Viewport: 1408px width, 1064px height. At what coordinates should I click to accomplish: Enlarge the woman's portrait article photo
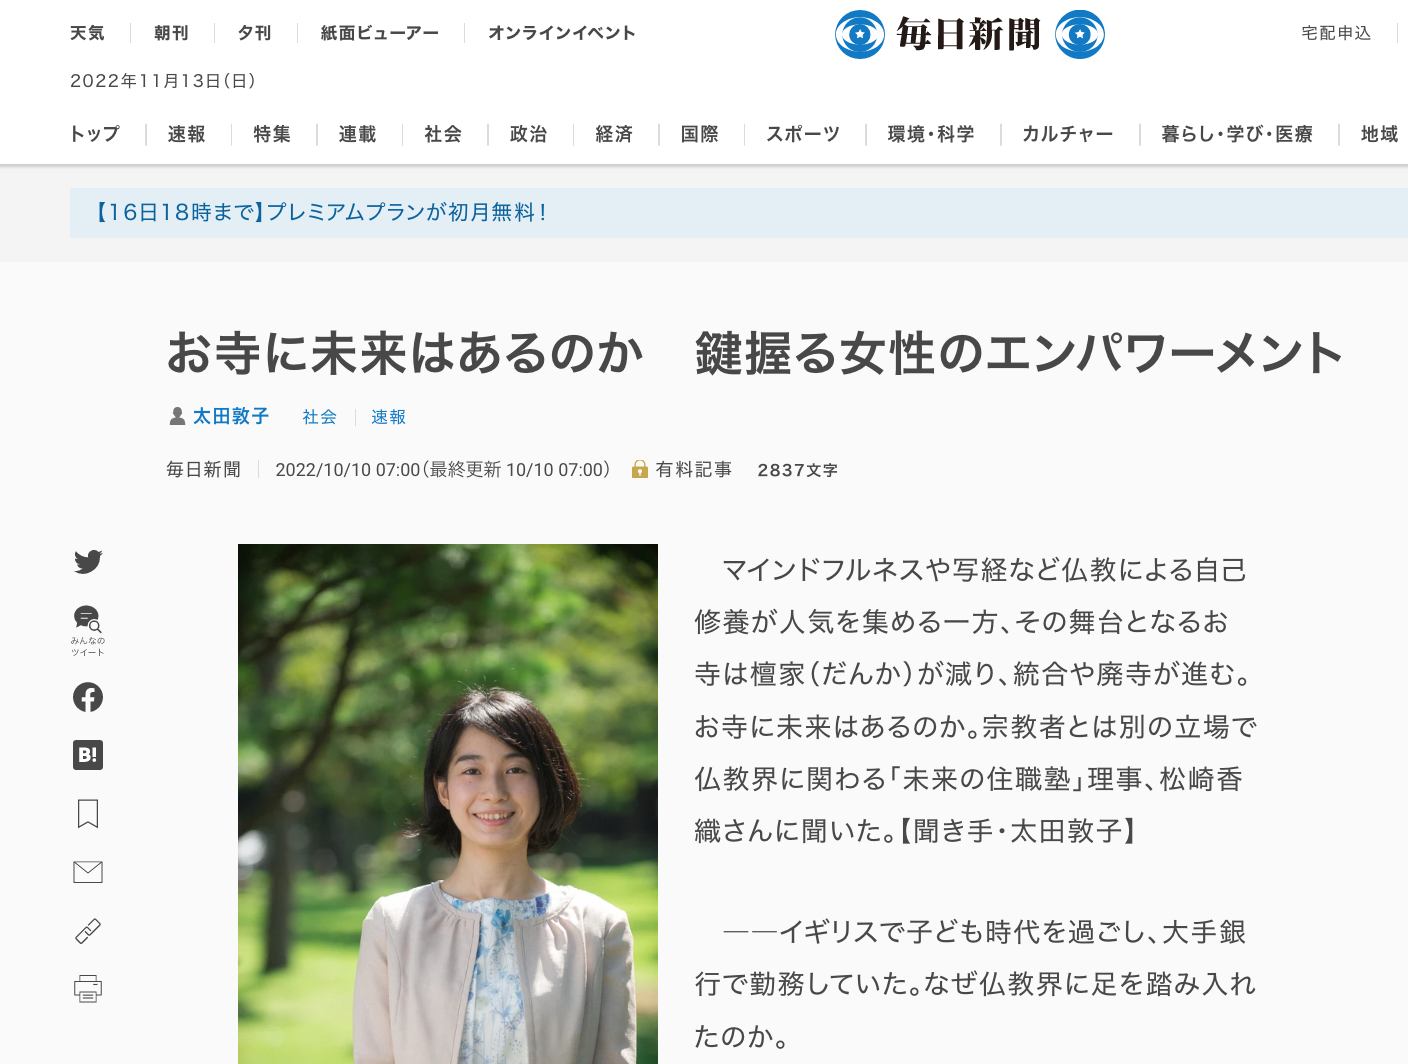point(448,804)
